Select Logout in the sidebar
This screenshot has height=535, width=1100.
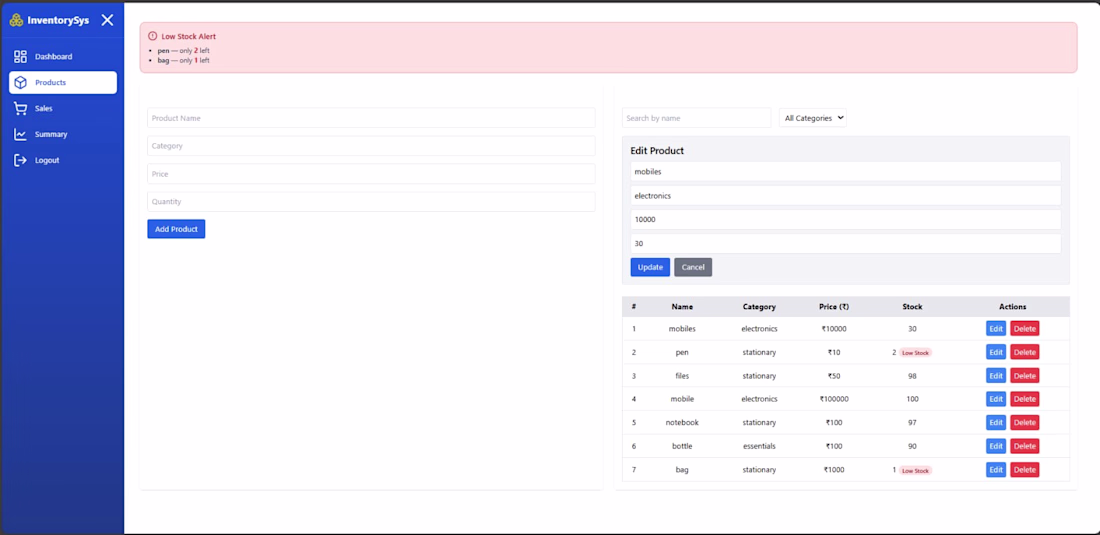pyautogui.click(x=62, y=161)
